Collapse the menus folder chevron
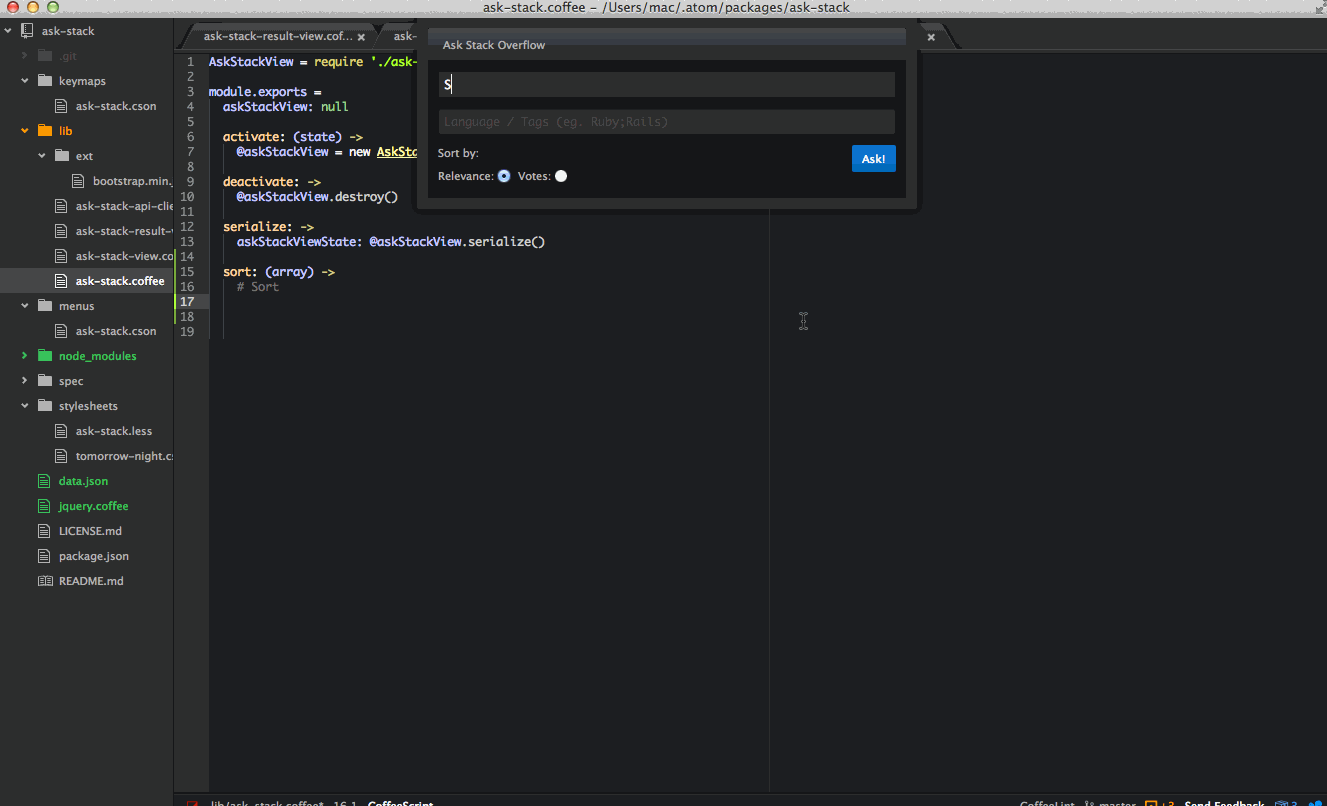This screenshot has width=1327, height=806. 25,306
